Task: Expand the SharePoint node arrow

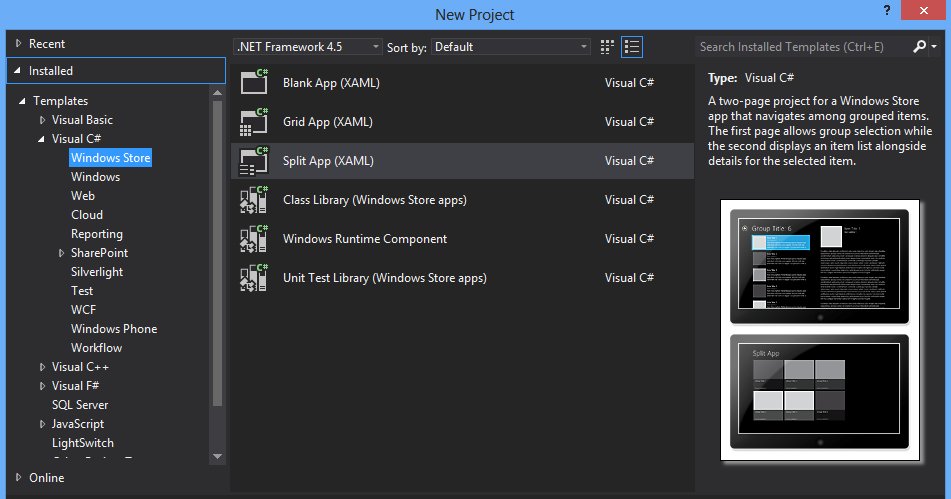Action: click(x=61, y=253)
